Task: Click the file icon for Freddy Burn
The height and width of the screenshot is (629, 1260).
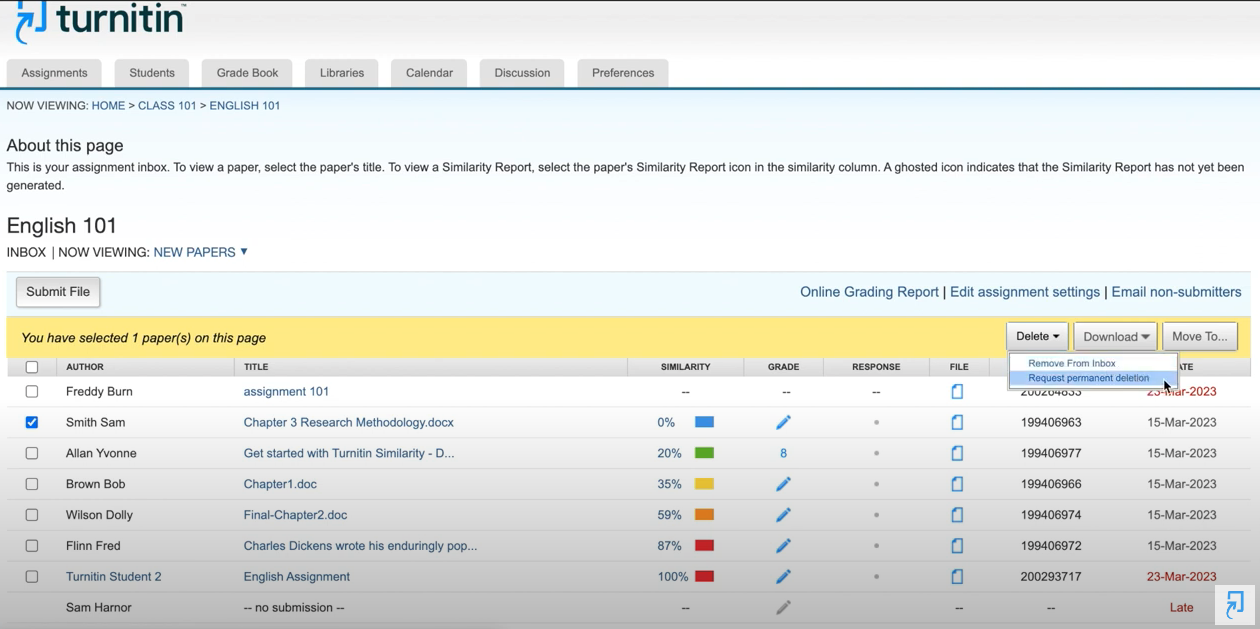Action: coord(957,392)
